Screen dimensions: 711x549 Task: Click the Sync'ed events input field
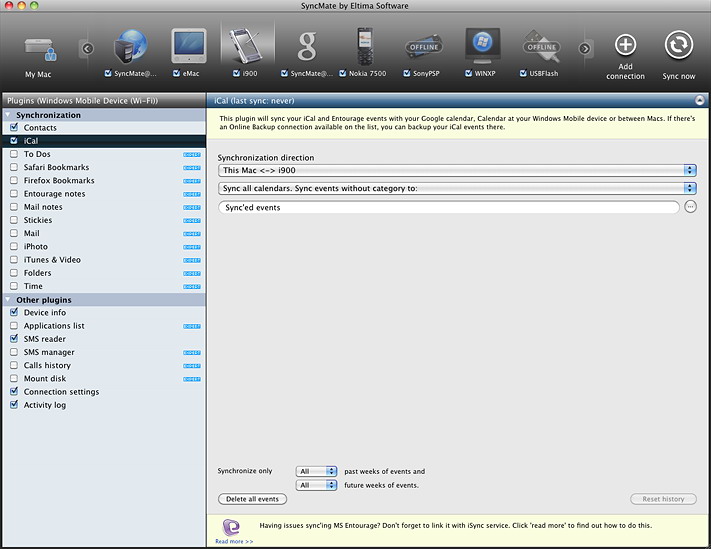click(x=449, y=208)
